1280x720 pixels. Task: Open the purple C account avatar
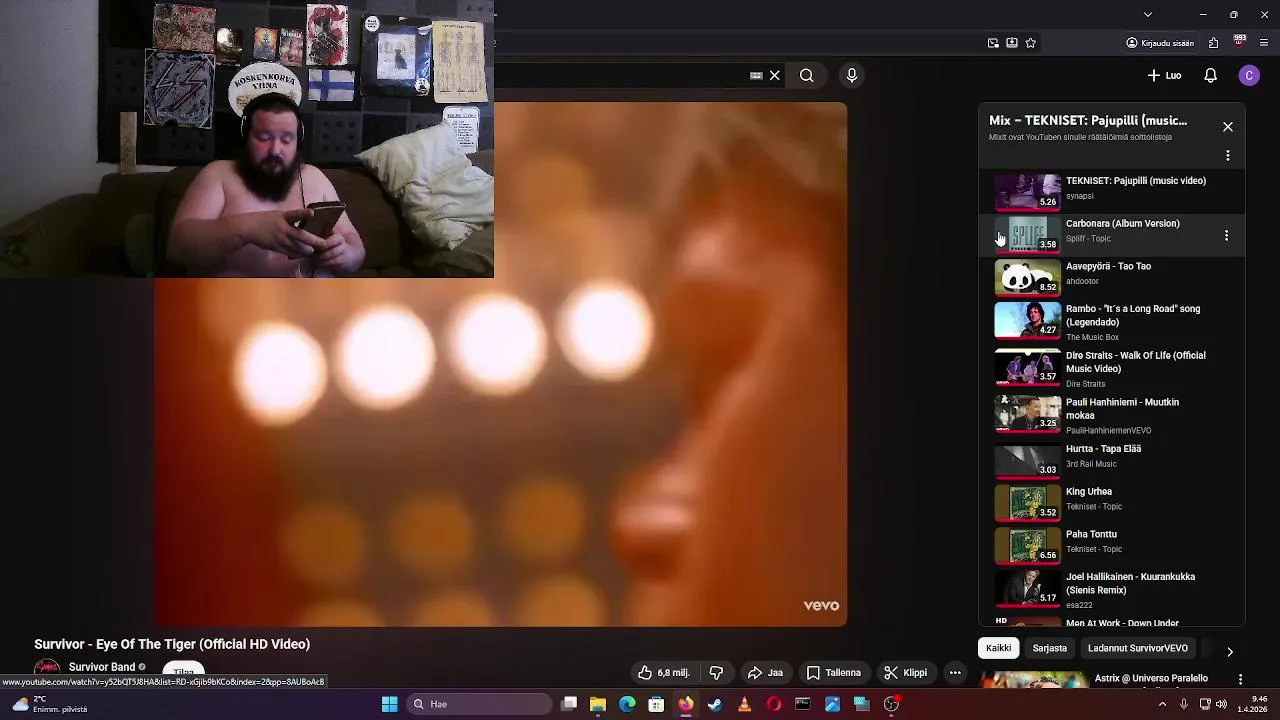[1249, 75]
